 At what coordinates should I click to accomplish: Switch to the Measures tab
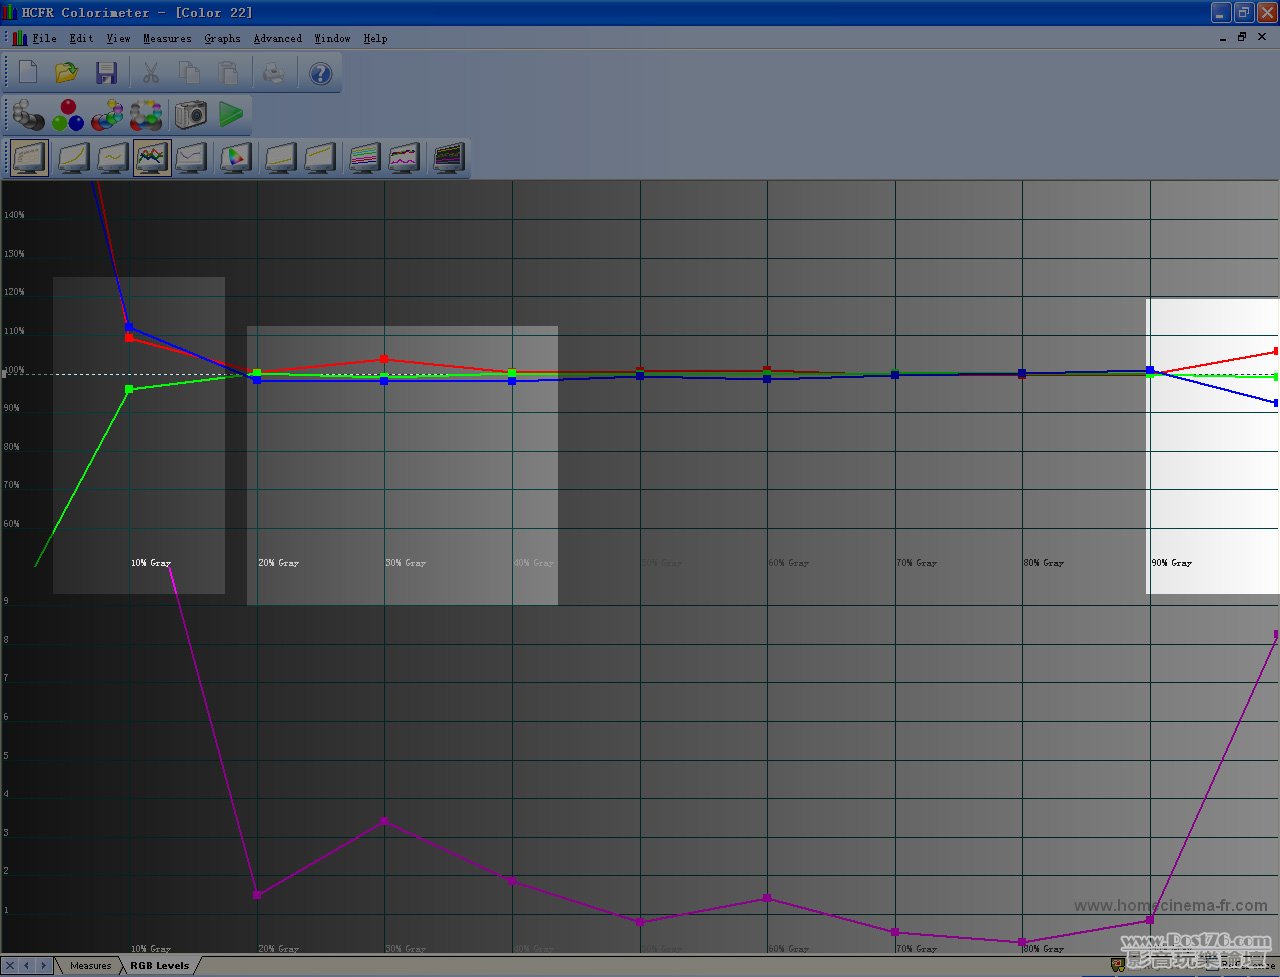click(90, 966)
